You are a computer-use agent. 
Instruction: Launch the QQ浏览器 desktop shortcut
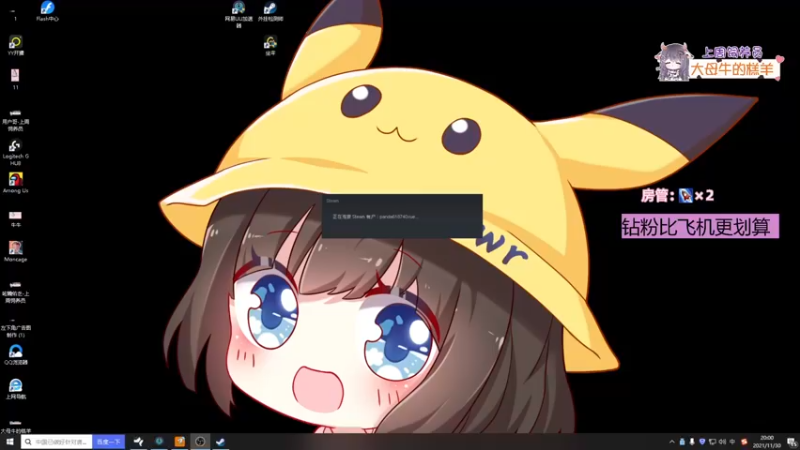(x=15, y=355)
